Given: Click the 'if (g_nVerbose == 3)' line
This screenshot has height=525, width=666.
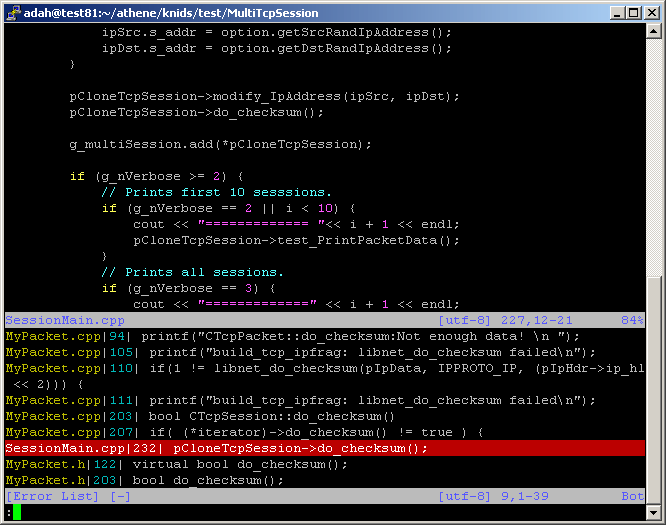Looking at the screenshot, I should pos(189,288).
